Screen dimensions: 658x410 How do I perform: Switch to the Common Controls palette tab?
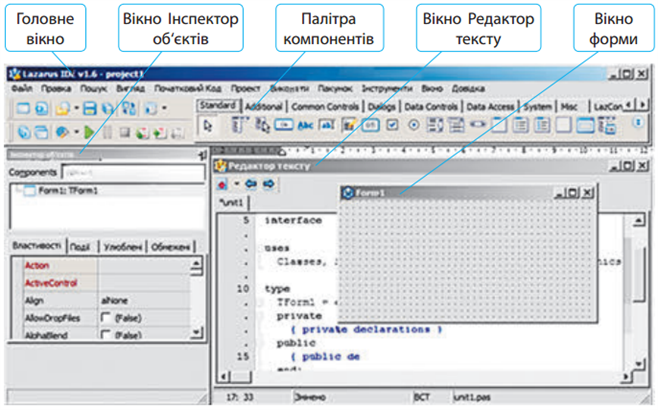[325, 105]
